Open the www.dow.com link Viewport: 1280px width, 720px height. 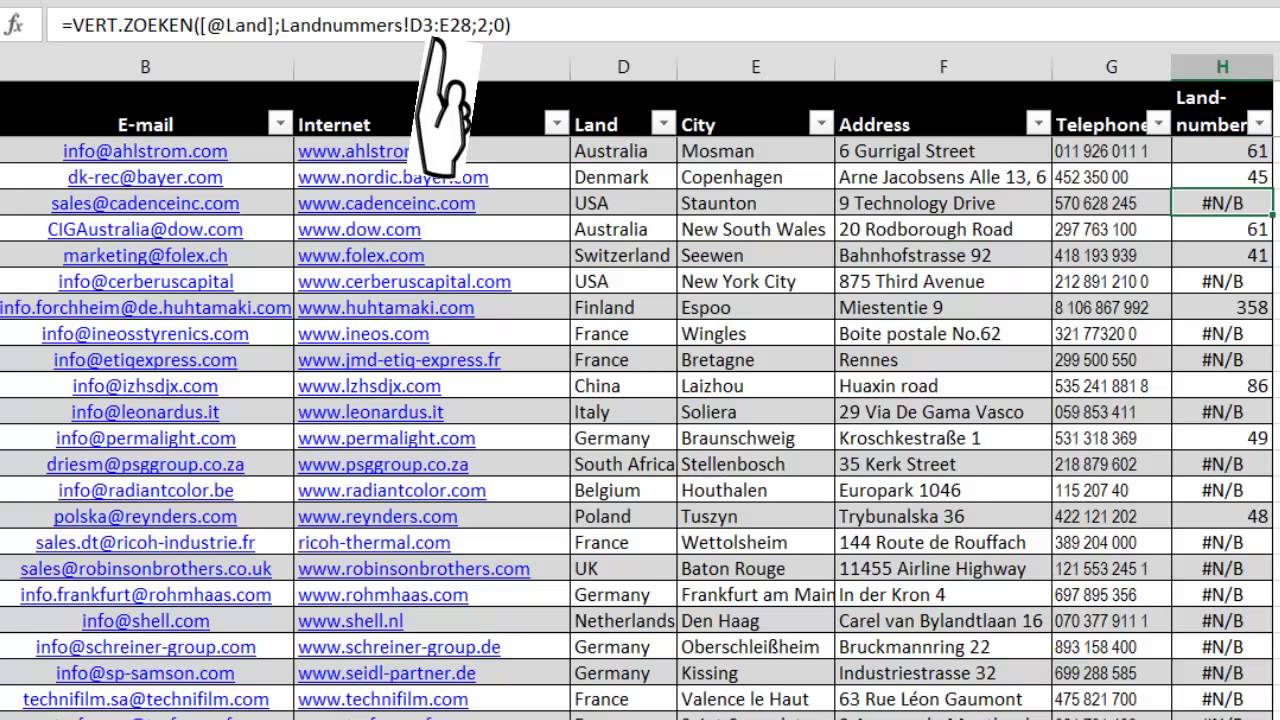click(359, 229)
